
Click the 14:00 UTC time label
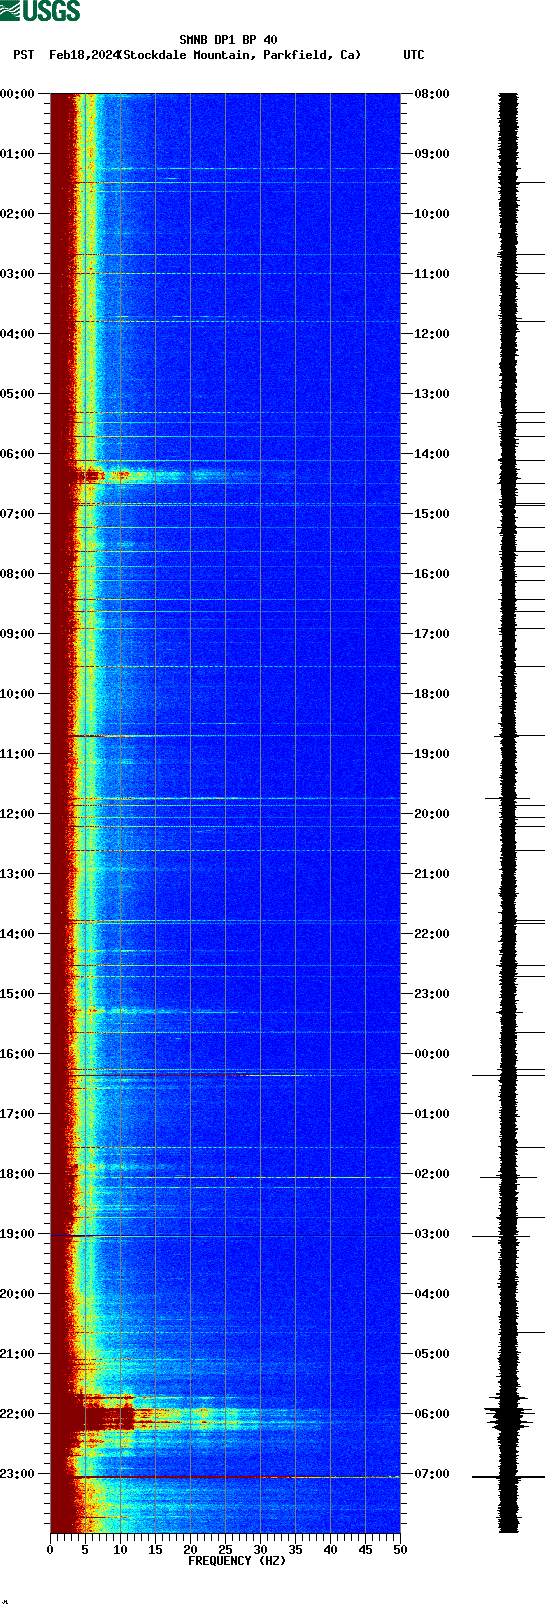coord(432,454)
